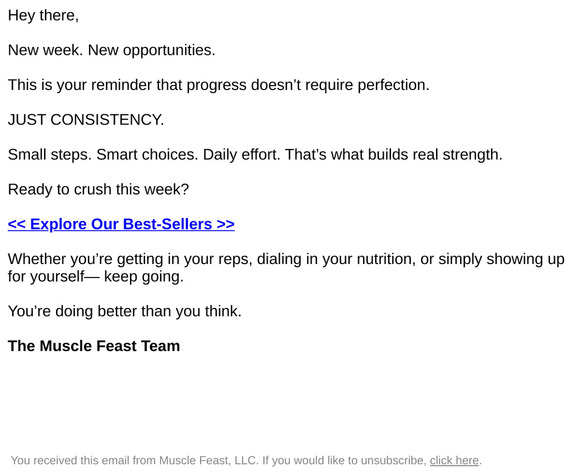Click the '>>' arrows after Best-Sellers
Viewport: 580px width, 471px height.
click(226, 225)
